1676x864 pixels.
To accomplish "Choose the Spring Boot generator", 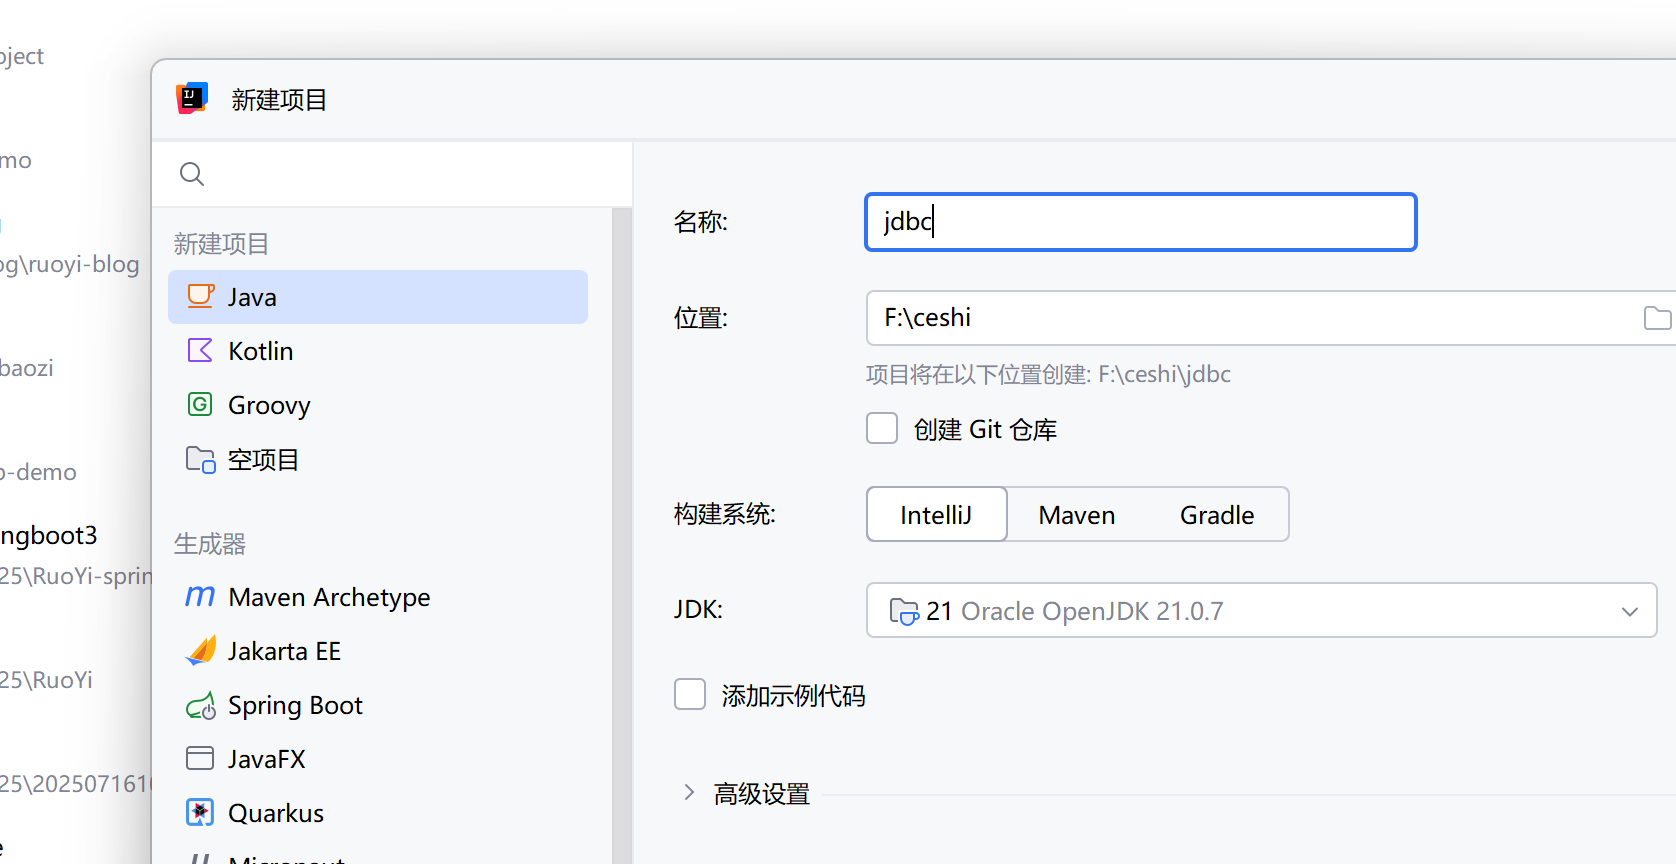I will pyautogui.click(x=378, y=705).
